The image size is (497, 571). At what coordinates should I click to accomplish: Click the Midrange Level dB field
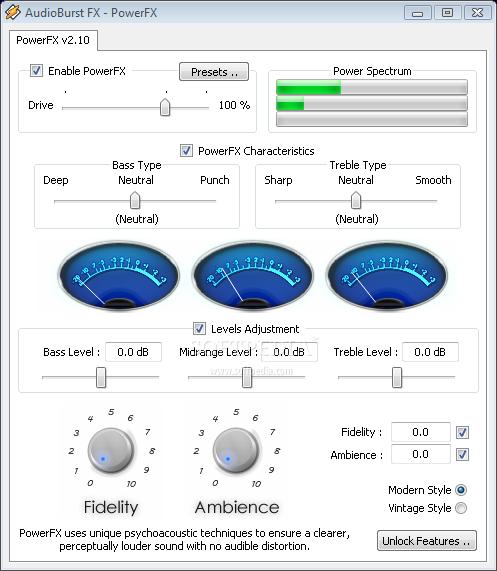(x=289, y=352)
